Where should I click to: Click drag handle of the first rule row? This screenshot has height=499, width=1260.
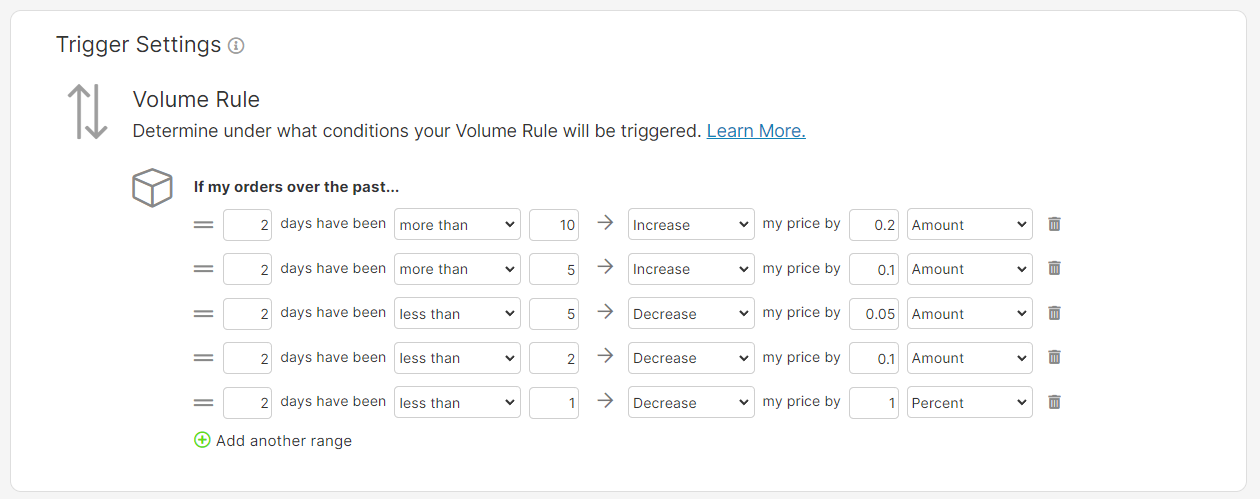(x=203, y=225)
